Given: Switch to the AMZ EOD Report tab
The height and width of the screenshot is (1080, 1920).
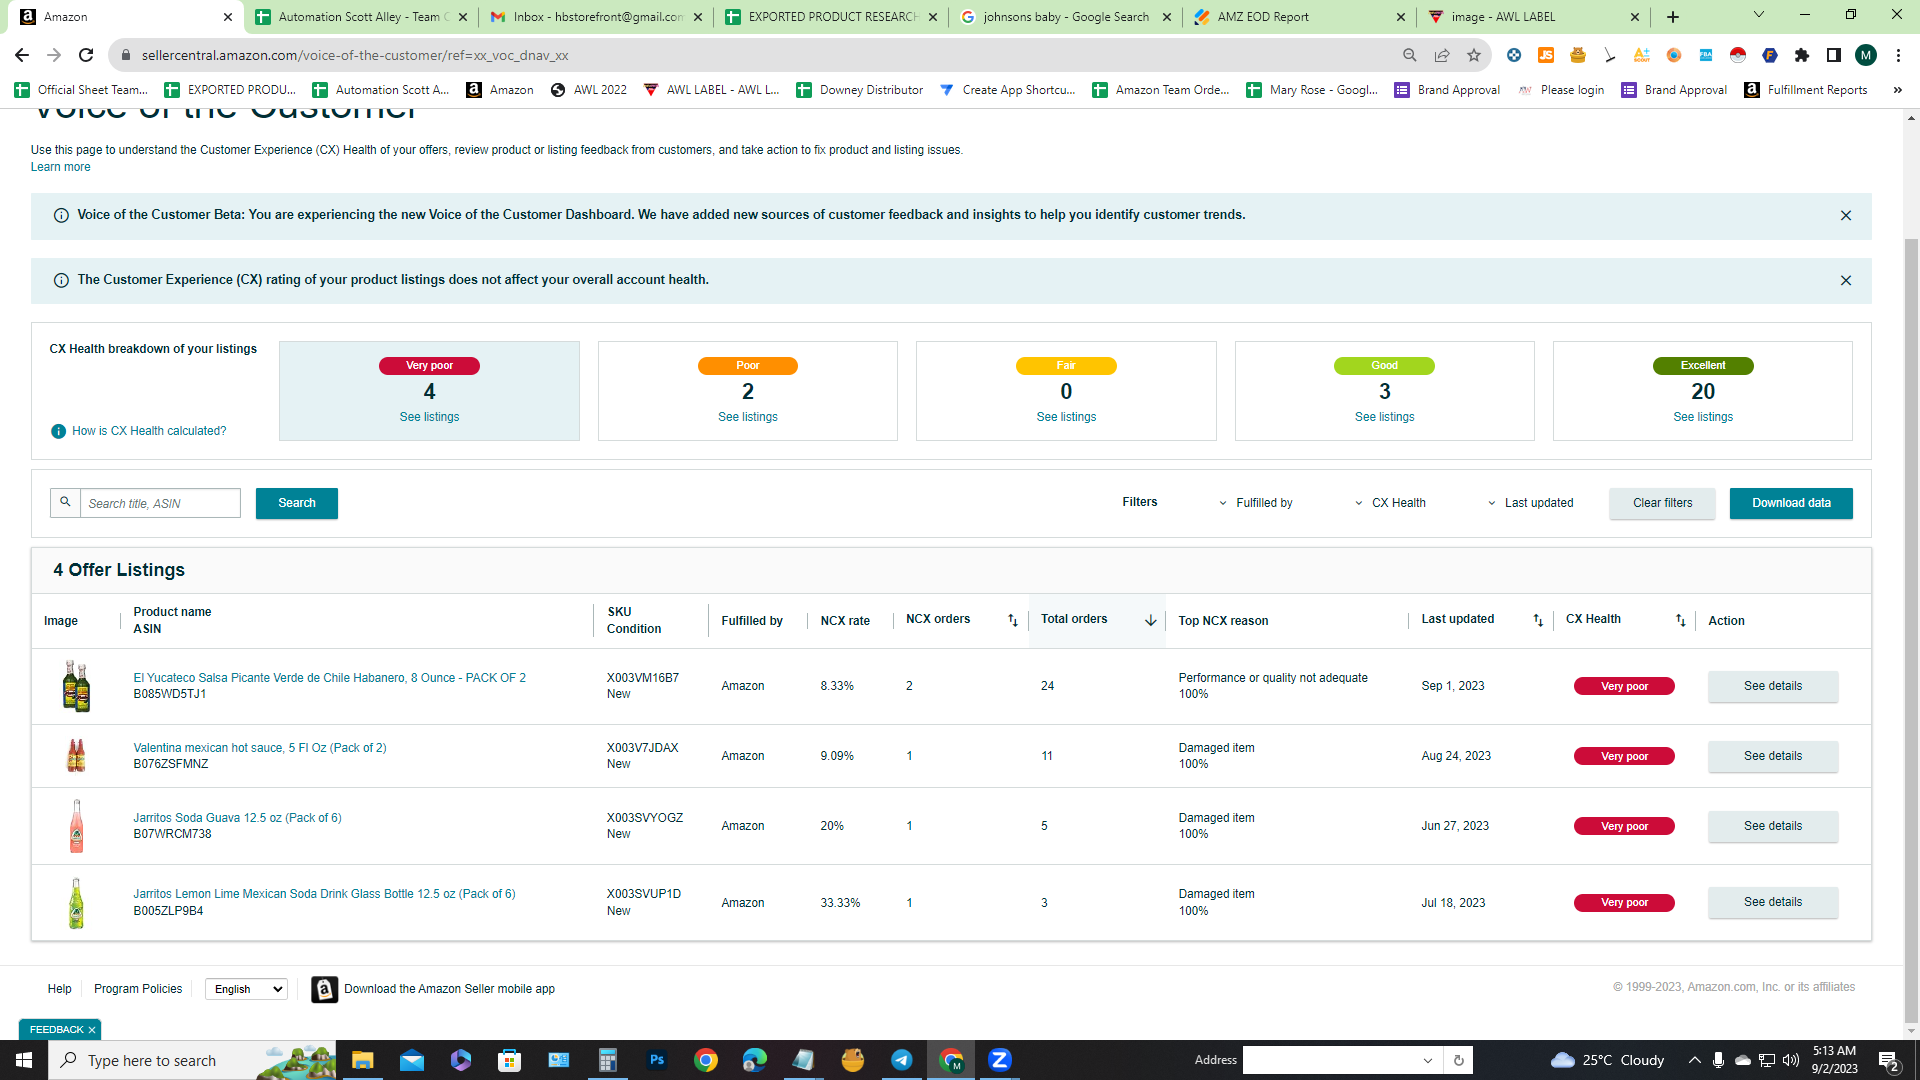Looking at the screenshot, I should point(1300,17).
